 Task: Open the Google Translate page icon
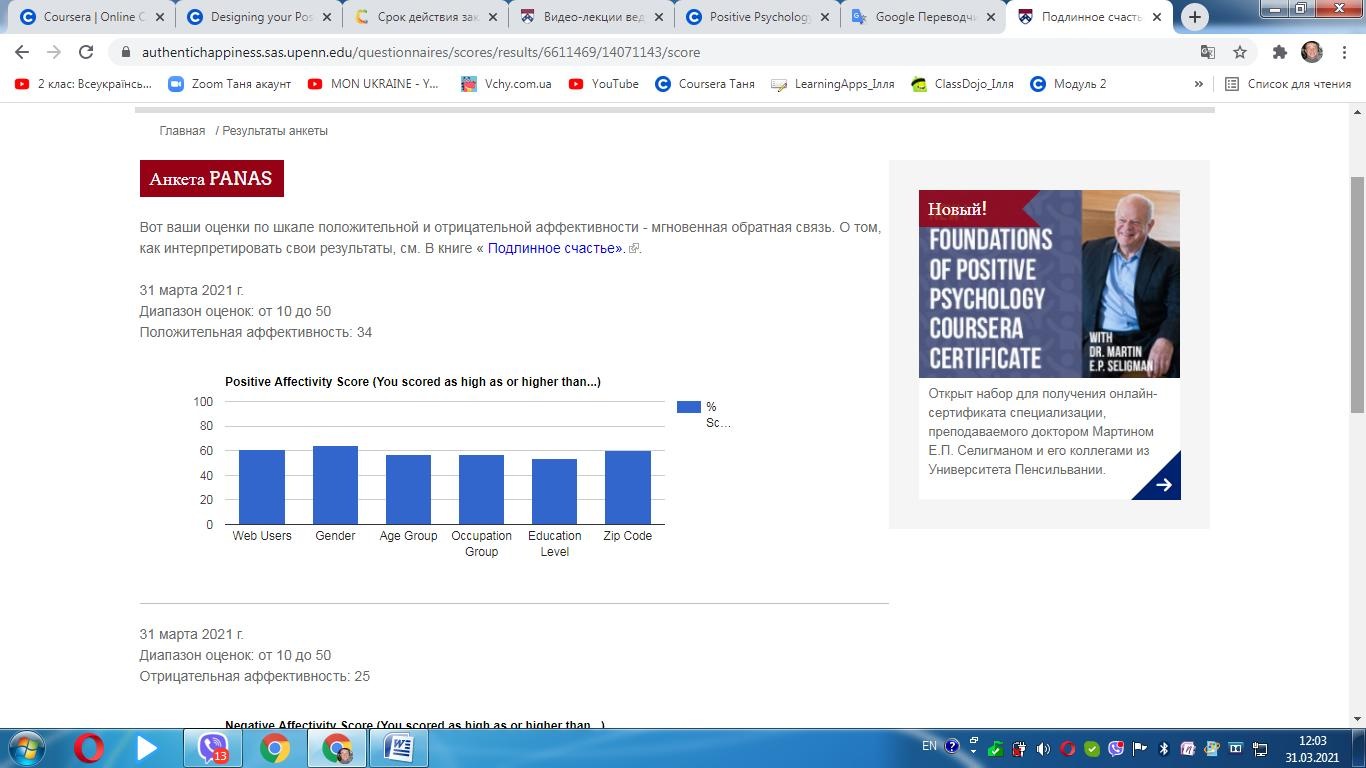point(1208,52)
